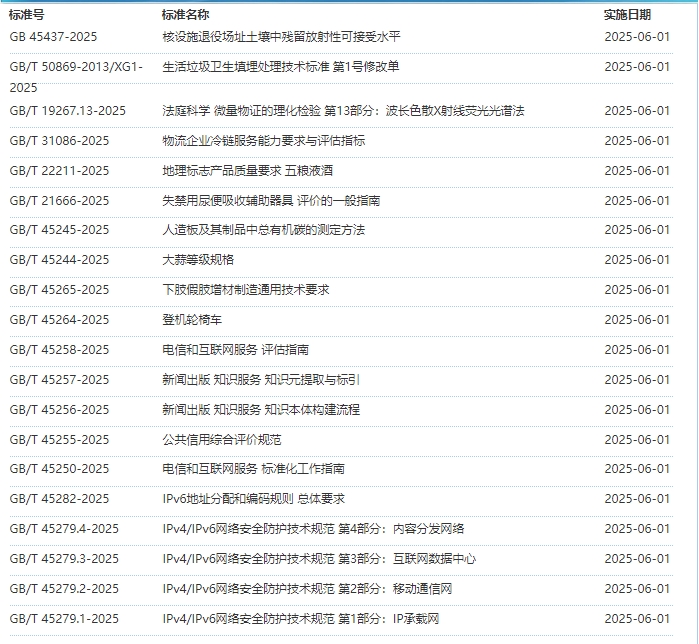
Task: Click title 电信和互联网服务 标准化工作指南
Action: (x=253, y=468)
